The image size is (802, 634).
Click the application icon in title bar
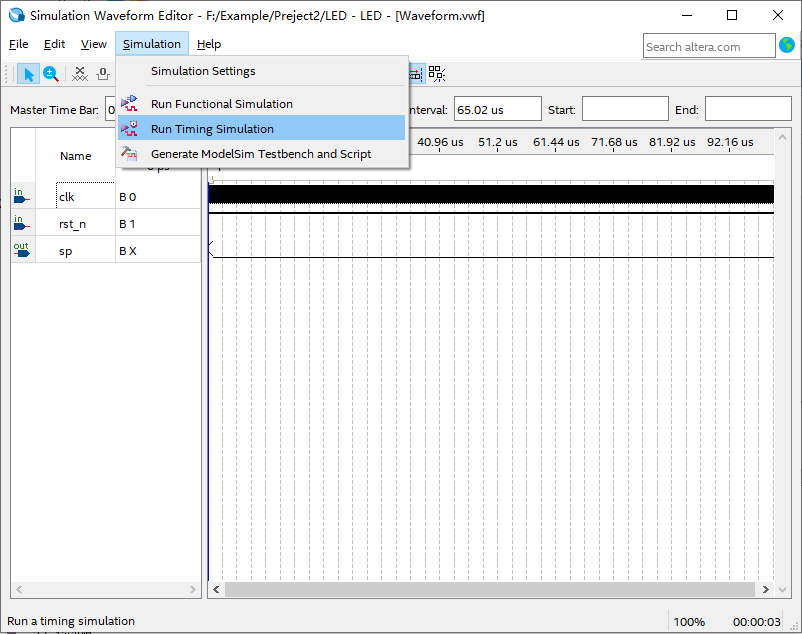click(x=16, y=15)
